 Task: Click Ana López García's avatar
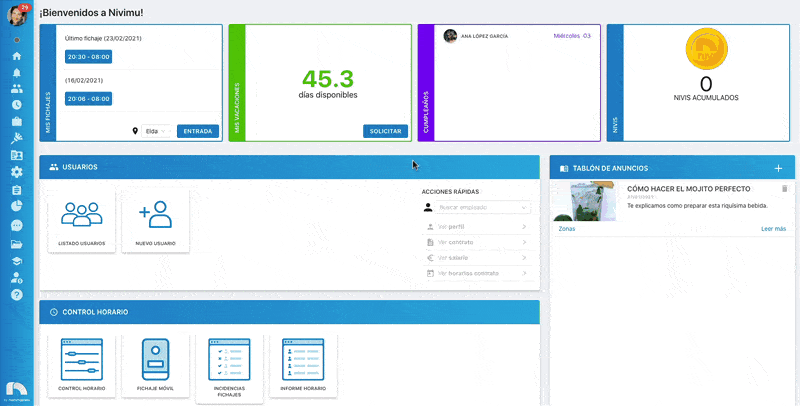[x=450, y=36]
